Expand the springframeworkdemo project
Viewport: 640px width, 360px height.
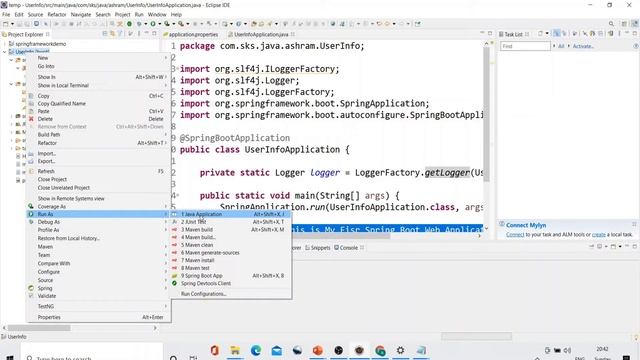5,44
